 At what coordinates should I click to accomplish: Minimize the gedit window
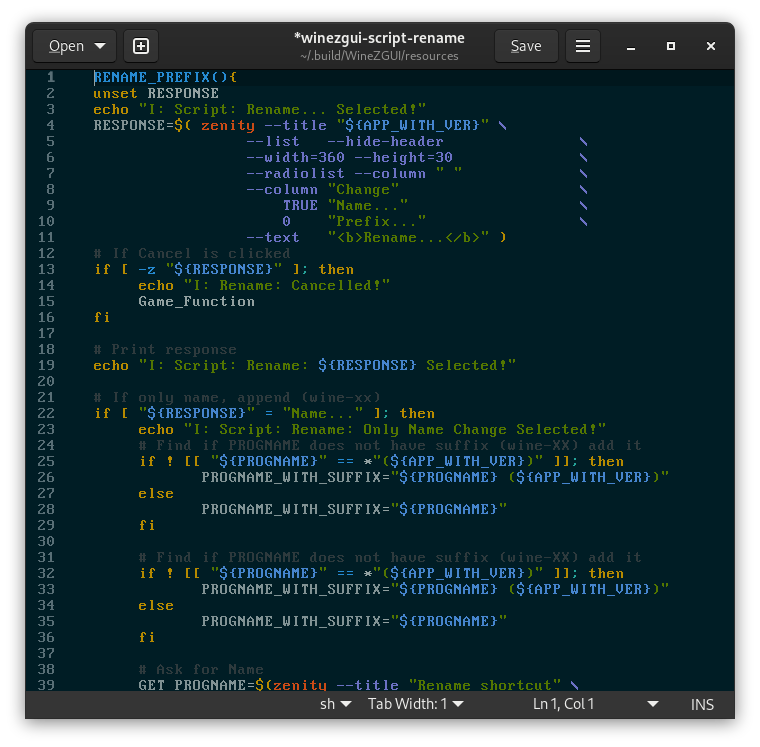631,47
